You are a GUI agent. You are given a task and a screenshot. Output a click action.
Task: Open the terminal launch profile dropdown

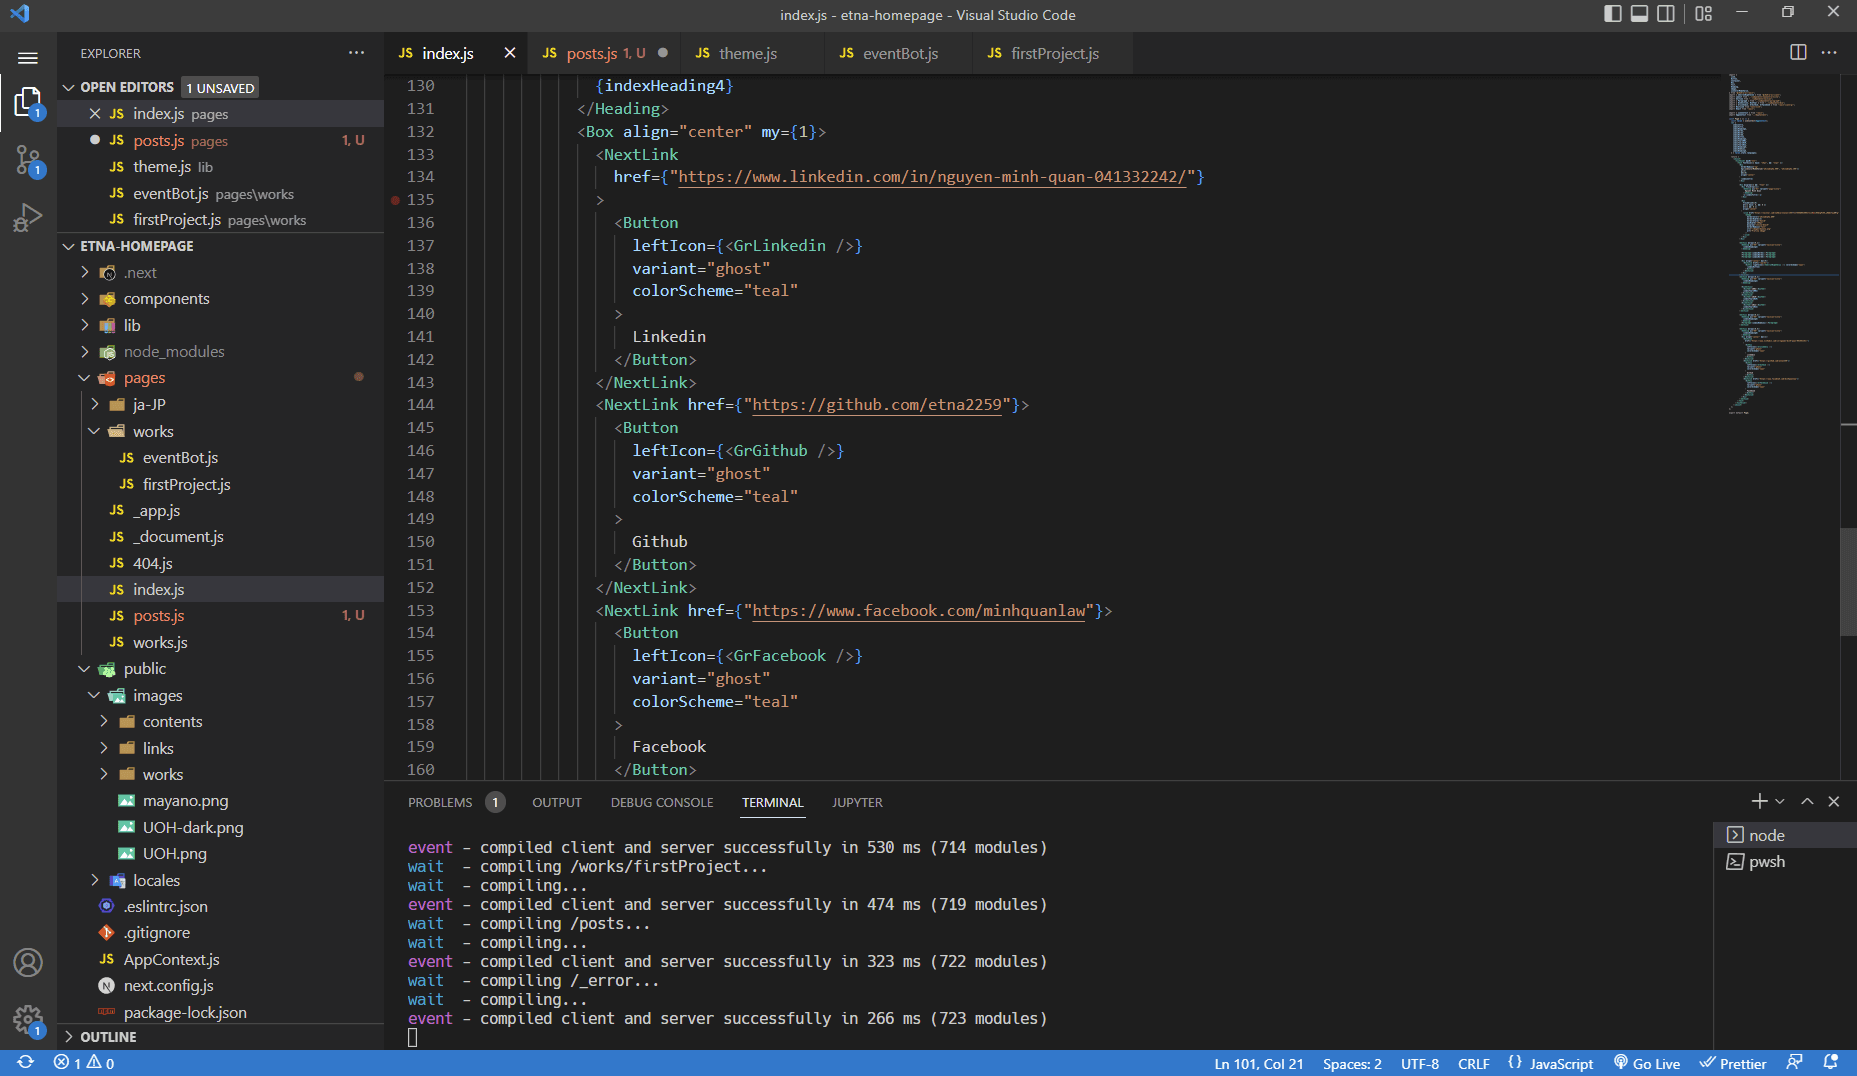[1780, 801]
